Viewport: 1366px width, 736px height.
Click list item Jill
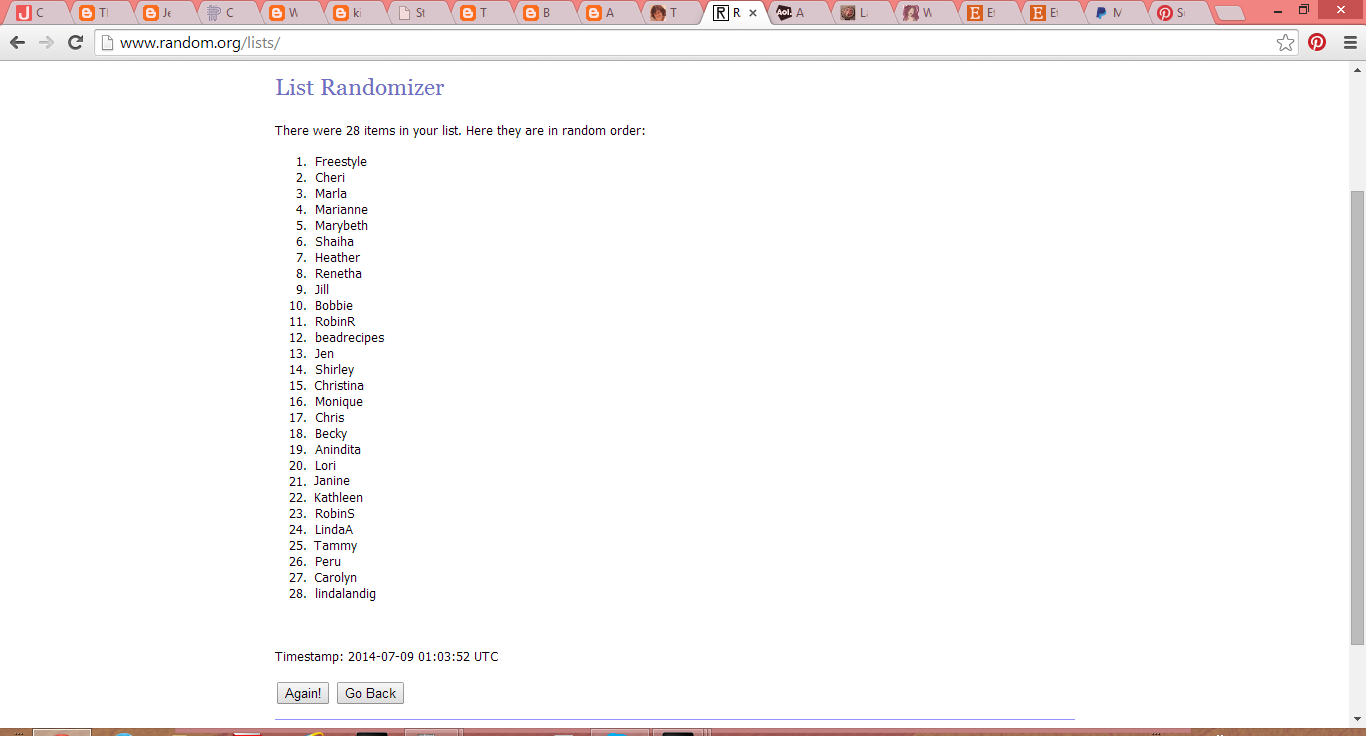click(x=322, y=290)
